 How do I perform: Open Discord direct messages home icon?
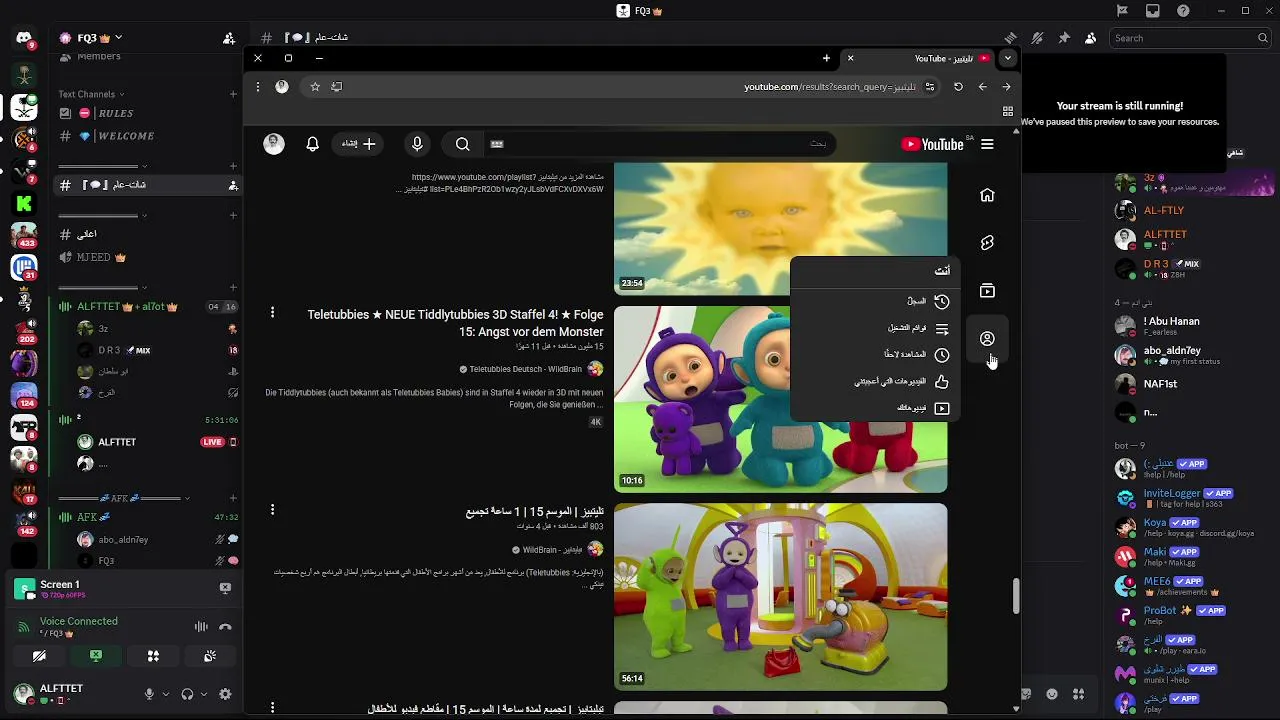pyautogui.click(x=24, y=39)
